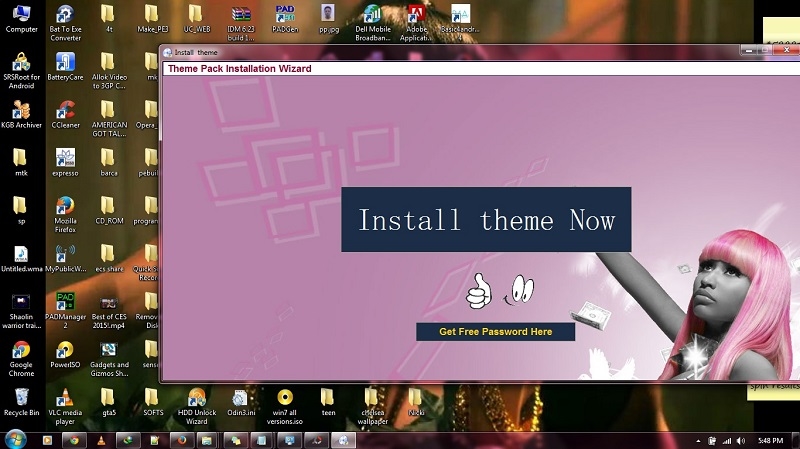The width and height of the screenshot is (800, 449).
Task: Open the gta5 folder on the desktop
Action: [108, 397]
